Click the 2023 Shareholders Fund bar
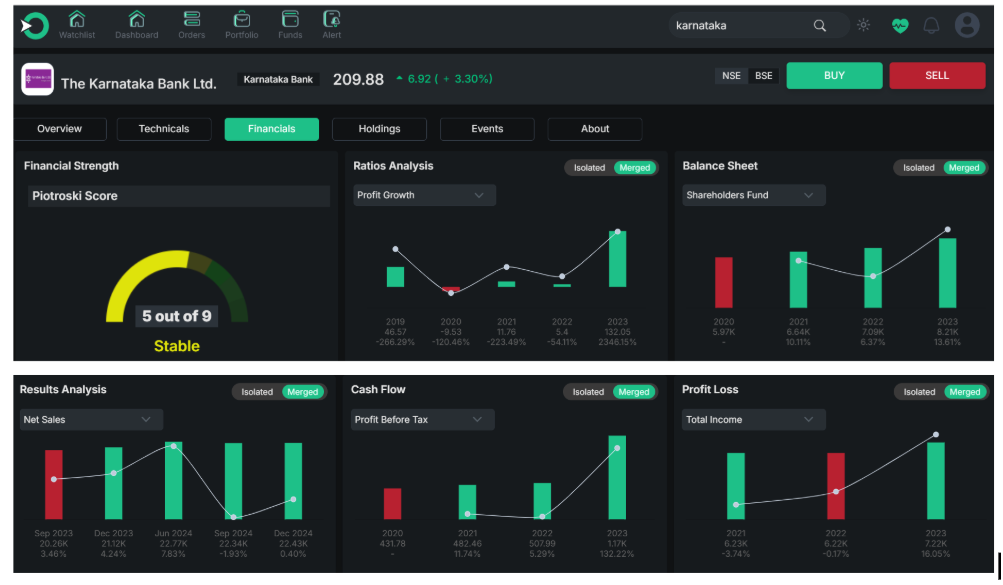1003x585 pixels. 947,273
